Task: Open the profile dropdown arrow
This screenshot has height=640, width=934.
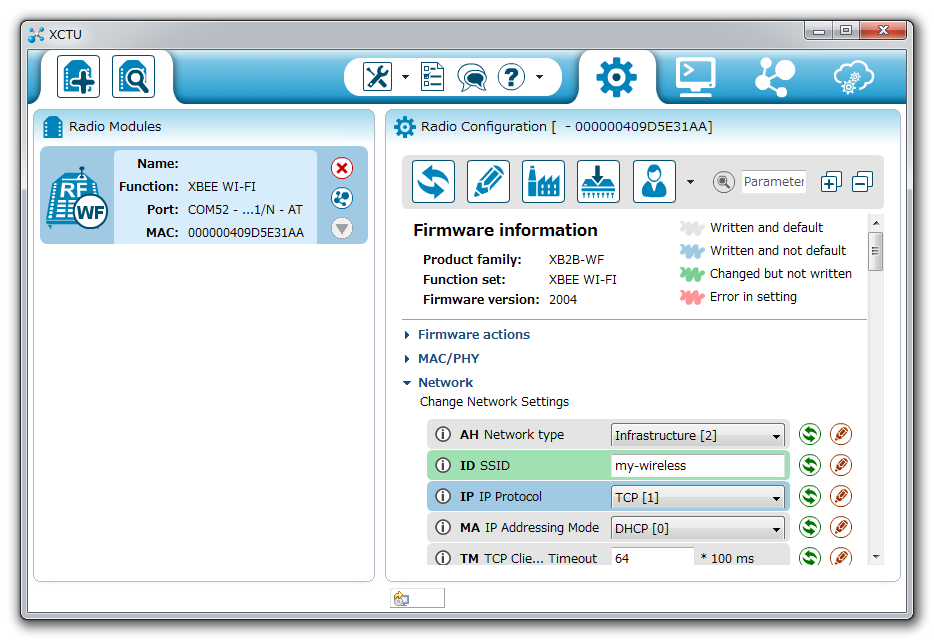Action: coord(690,182)
